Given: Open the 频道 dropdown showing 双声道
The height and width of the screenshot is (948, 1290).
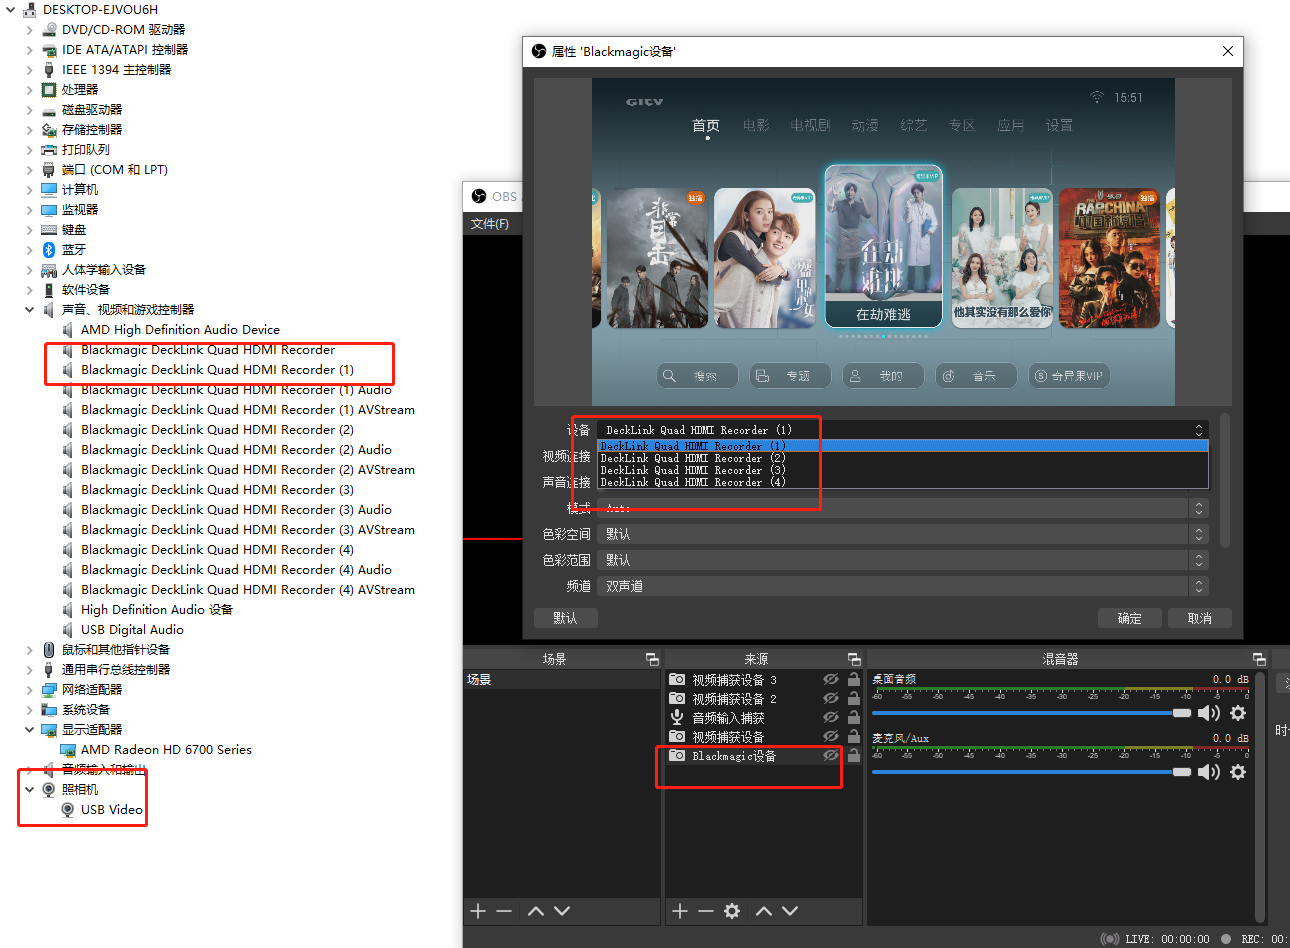Looking at the screenshot, I should point(903,586).
